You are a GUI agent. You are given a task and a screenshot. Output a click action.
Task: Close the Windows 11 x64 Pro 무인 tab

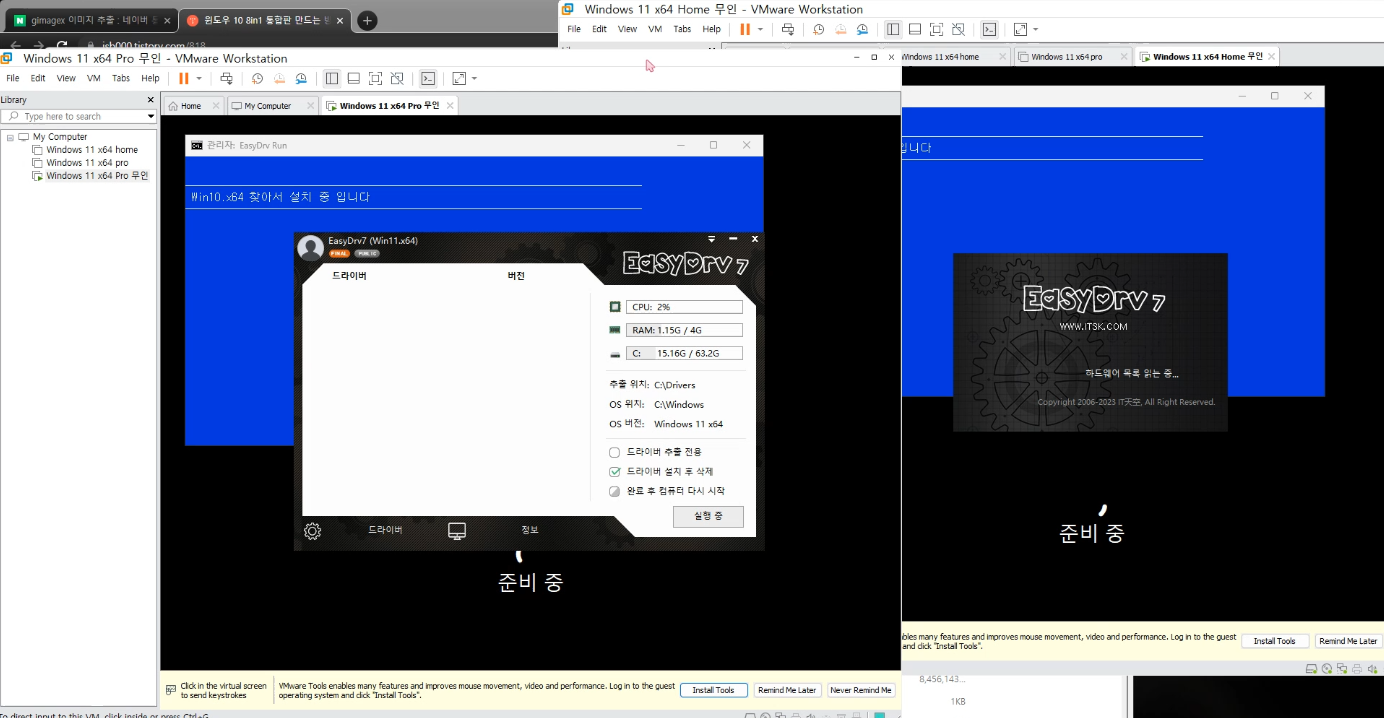coord(450,106)
